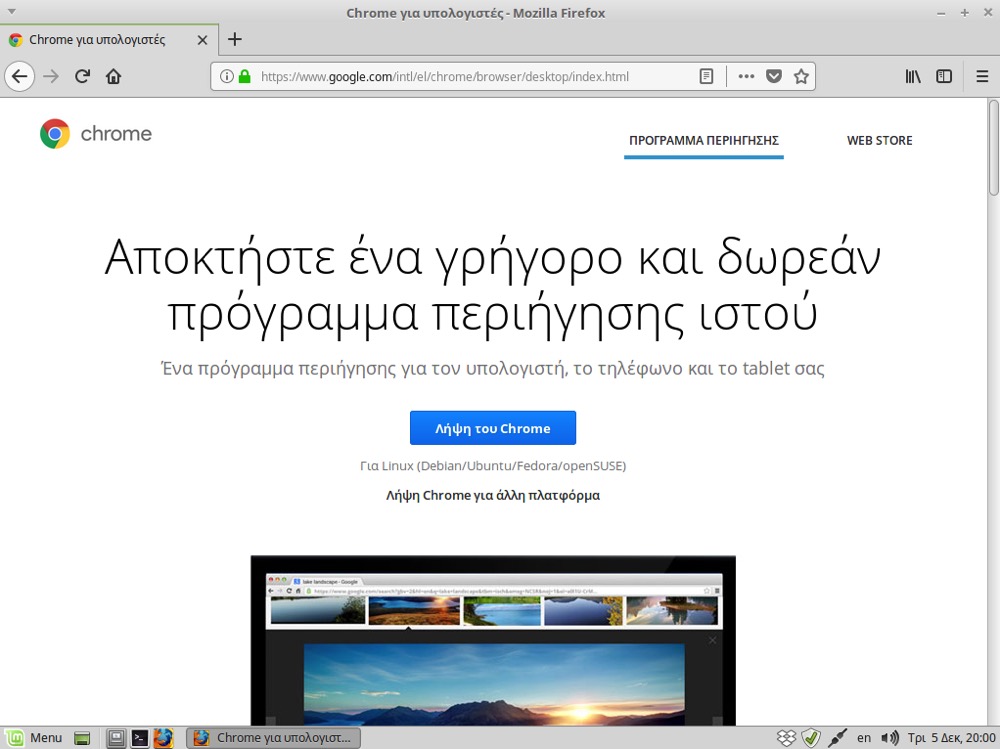The width and height of the screenshot is (1000, 749).
Task: Switch to the Firefox window in the taskbar
Action: click(x=274, y=738)
